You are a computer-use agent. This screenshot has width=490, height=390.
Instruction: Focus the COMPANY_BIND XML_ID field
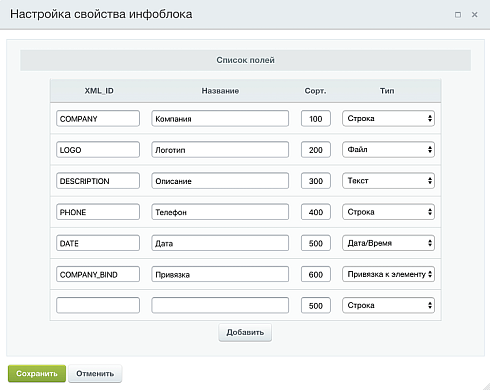(98, 274)
